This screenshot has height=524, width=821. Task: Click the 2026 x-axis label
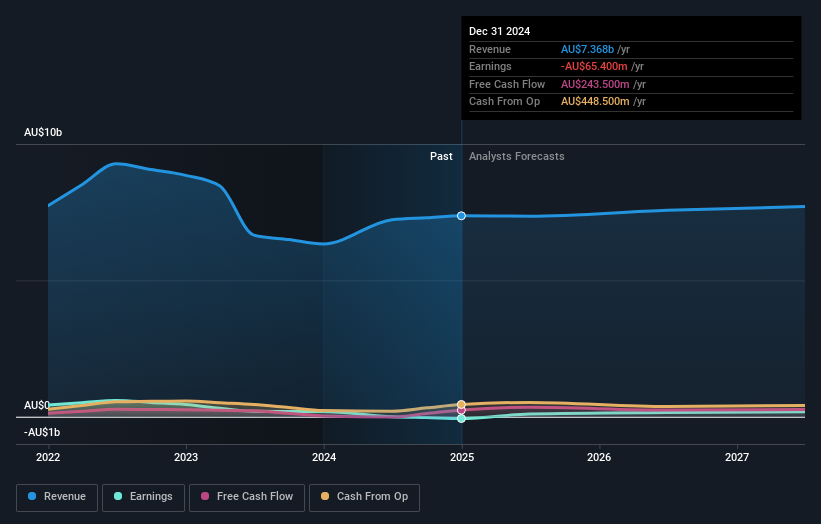pyautogui.click(x=599, y=457)
